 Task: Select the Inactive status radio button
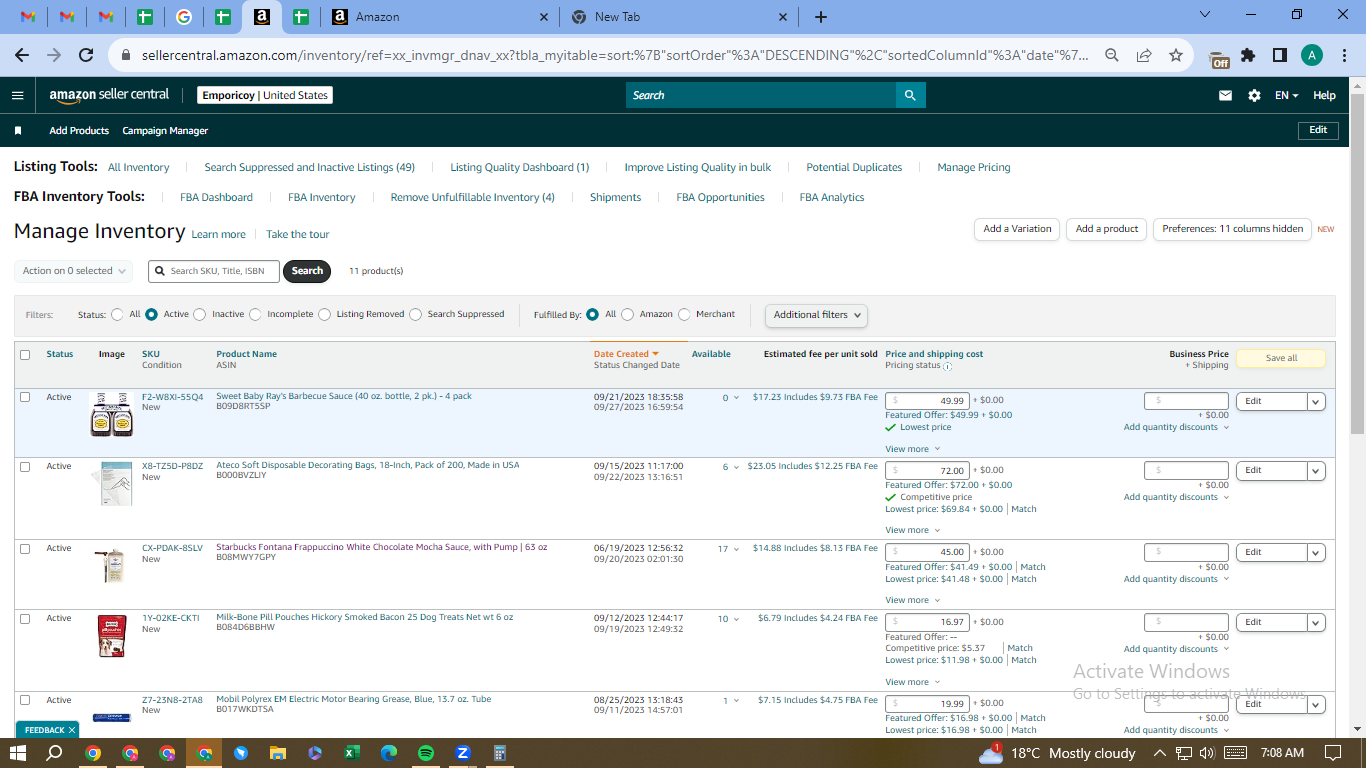(200, 314)
